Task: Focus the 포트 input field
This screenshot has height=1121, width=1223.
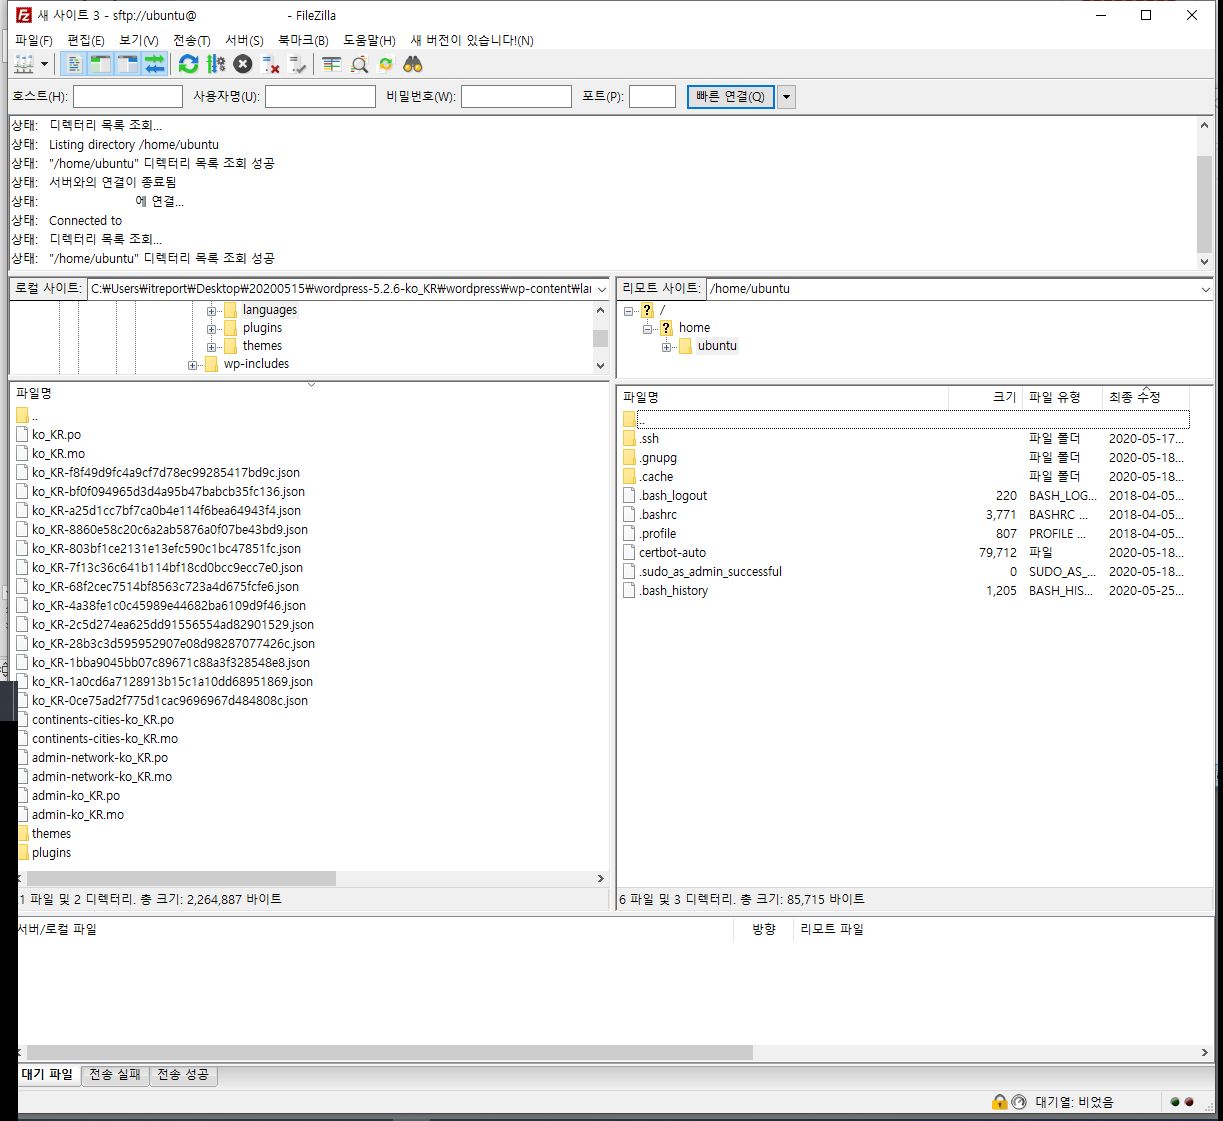Action: pos(652,96)
